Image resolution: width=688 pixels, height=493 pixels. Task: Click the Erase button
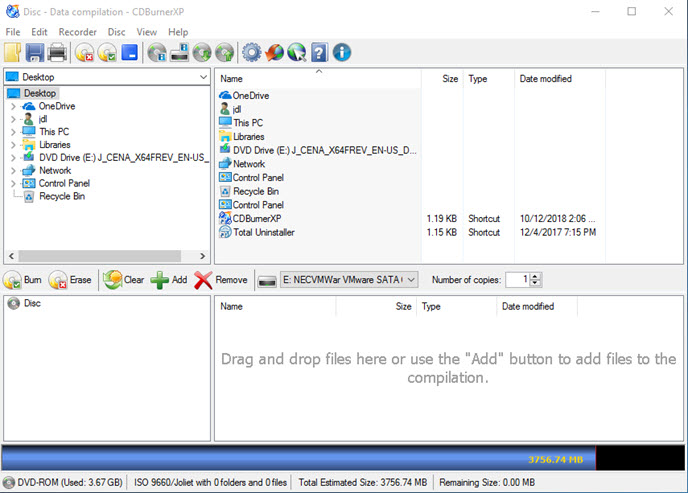click(x=70, y=280)
